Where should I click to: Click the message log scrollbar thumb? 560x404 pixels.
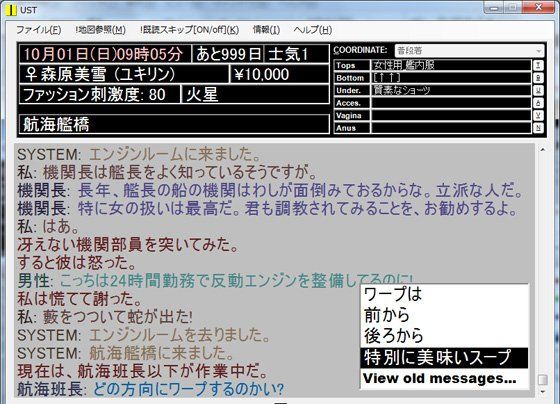click(x=543, y=380)
